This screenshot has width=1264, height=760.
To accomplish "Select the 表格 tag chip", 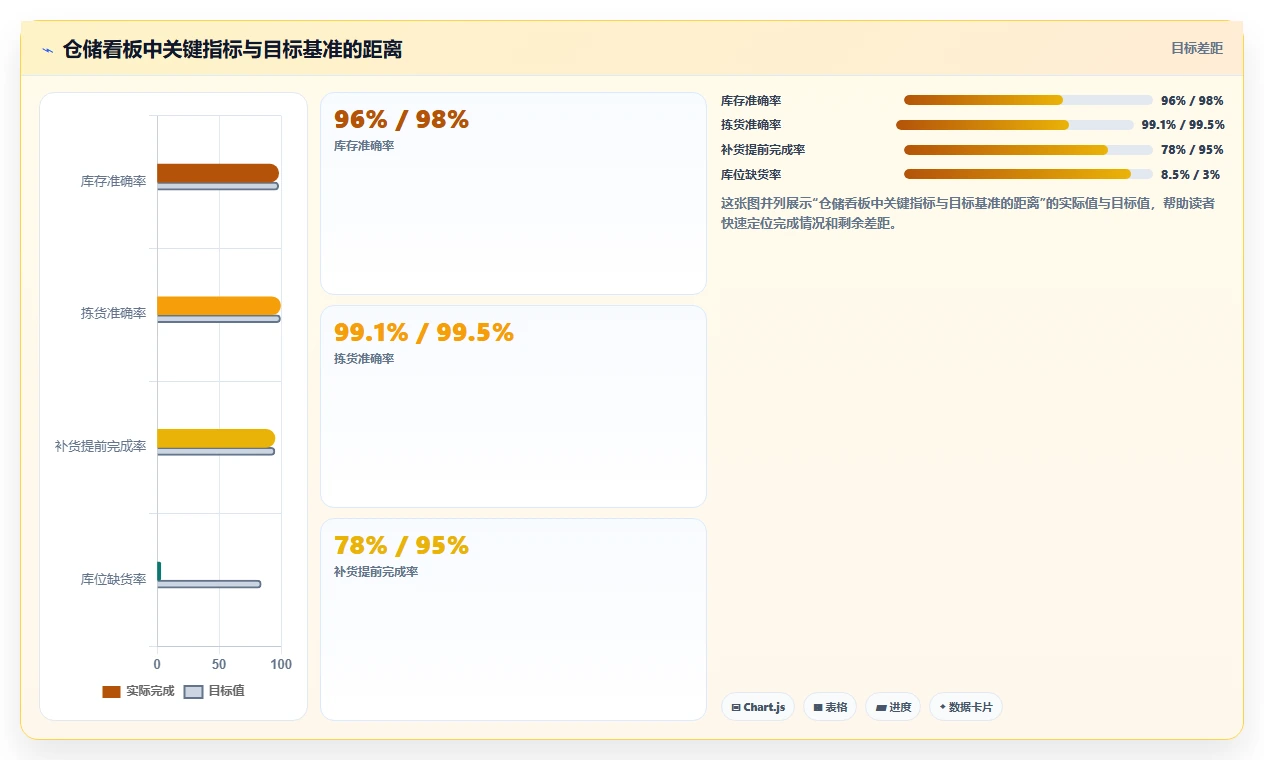I will click(830, 707).
